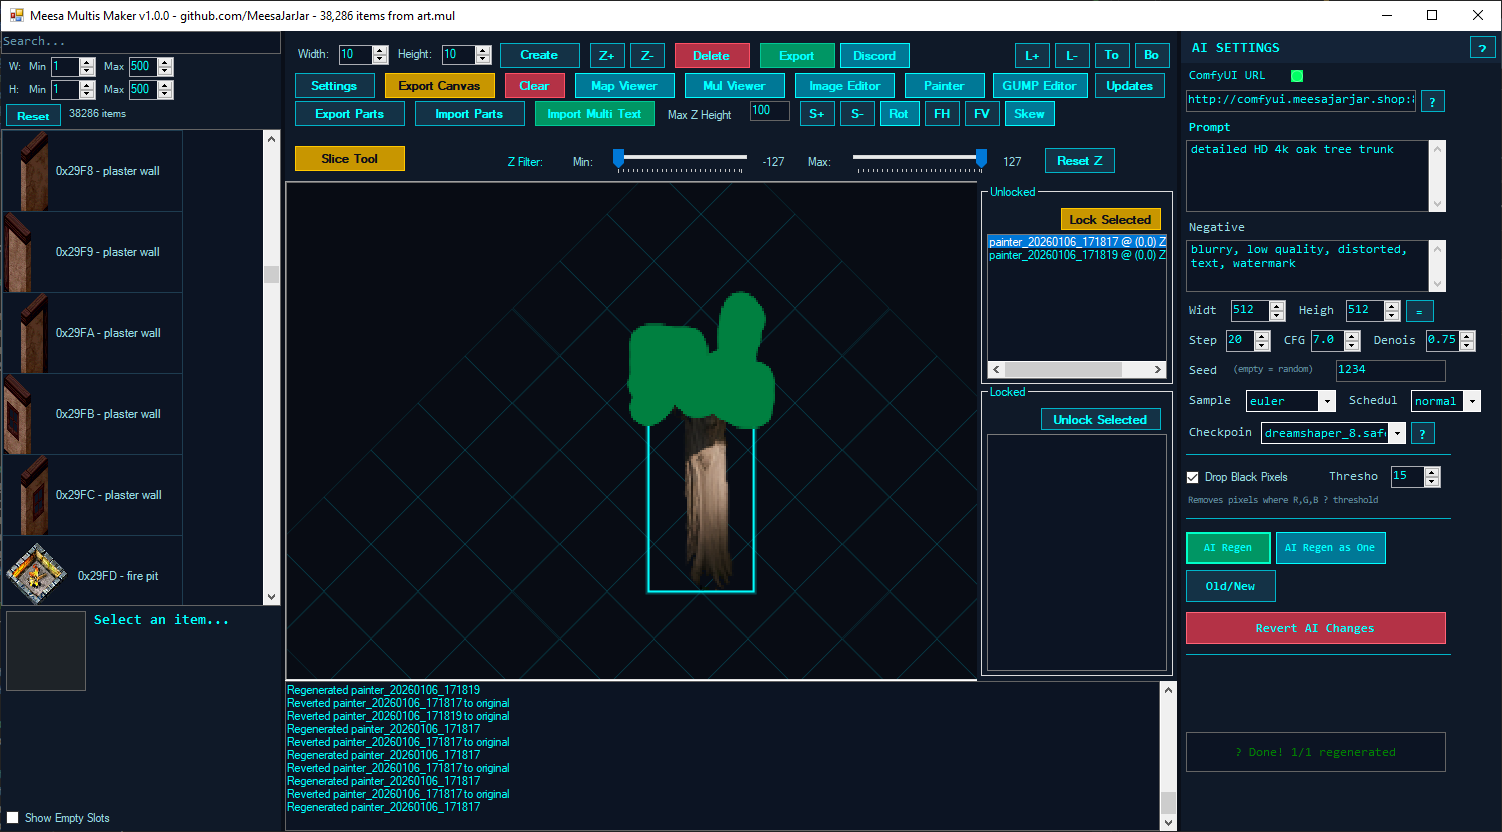
Task: Click the Export Canvas button
Action: pyautogui.click(x=440, y=86)
